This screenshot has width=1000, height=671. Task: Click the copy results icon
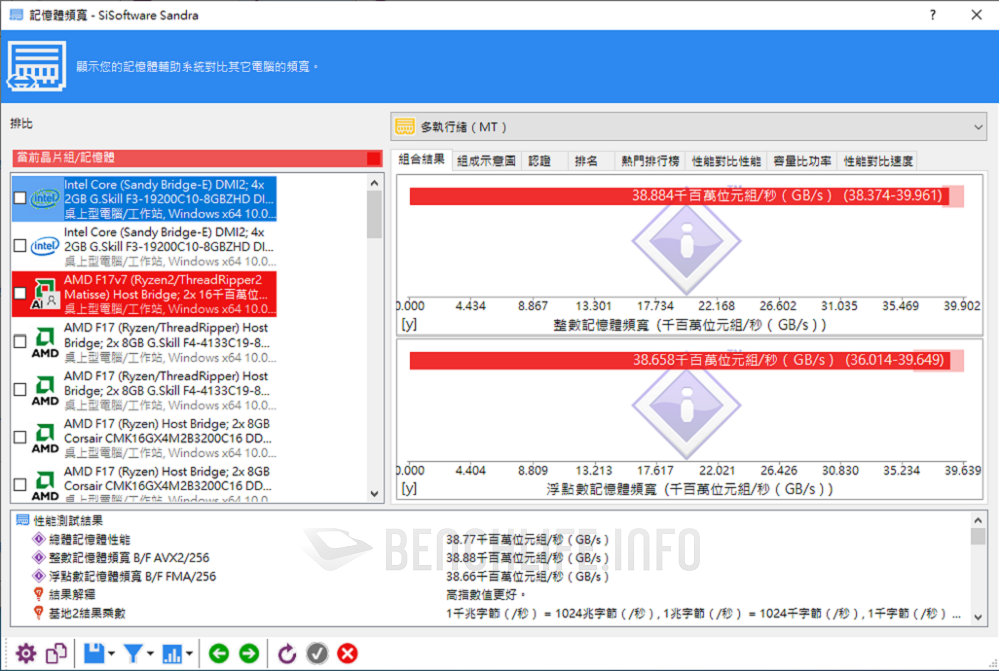pyautogui.click(x=57, y=653)
